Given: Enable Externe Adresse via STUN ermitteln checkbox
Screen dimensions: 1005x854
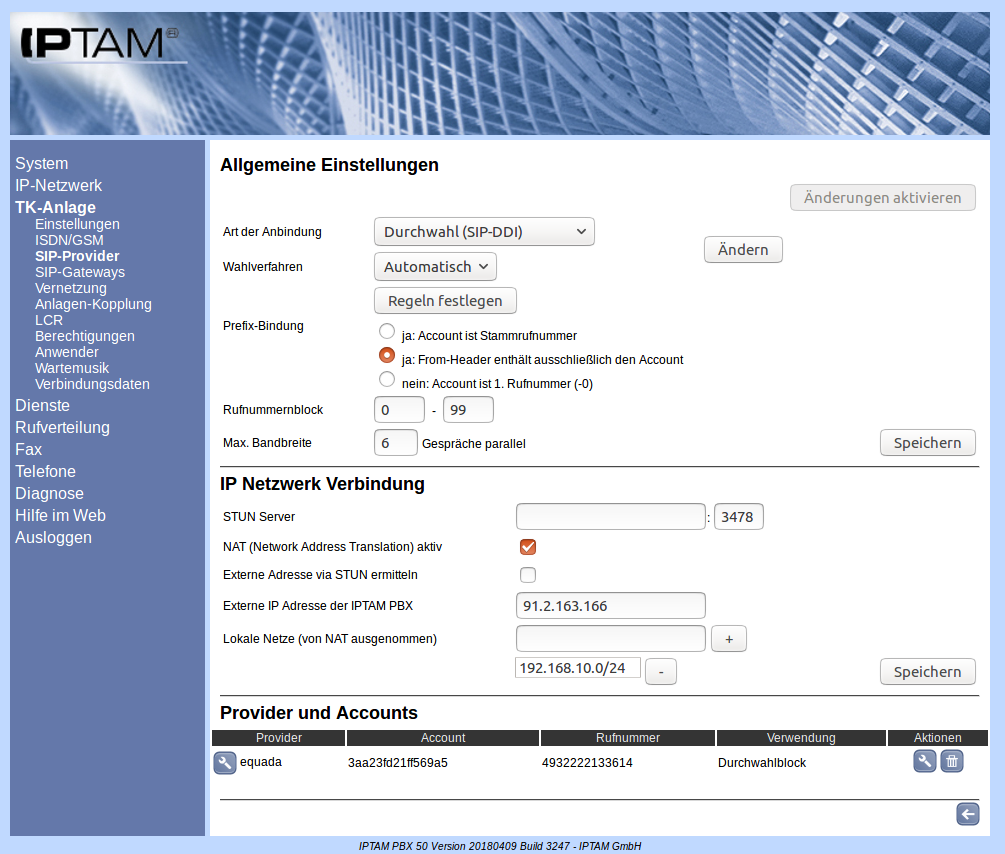Looking at the screenshot, I should [528, 575].
